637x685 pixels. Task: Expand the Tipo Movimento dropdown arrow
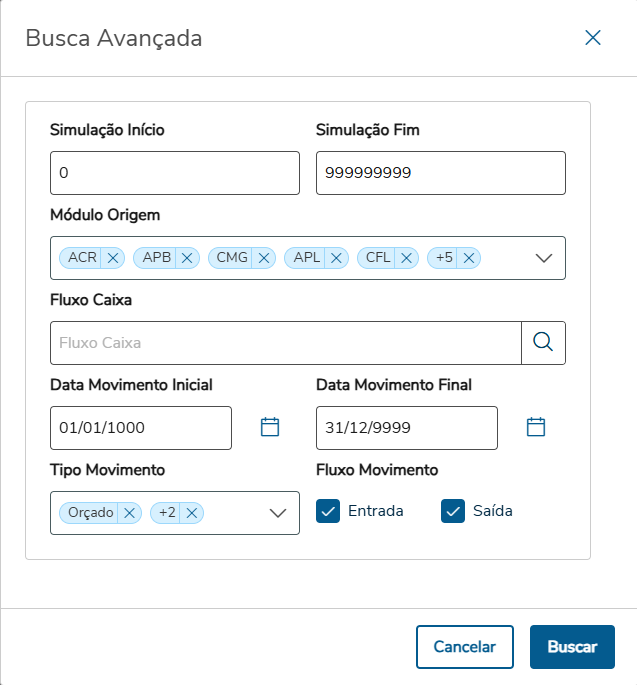click(x=278, y=513)
